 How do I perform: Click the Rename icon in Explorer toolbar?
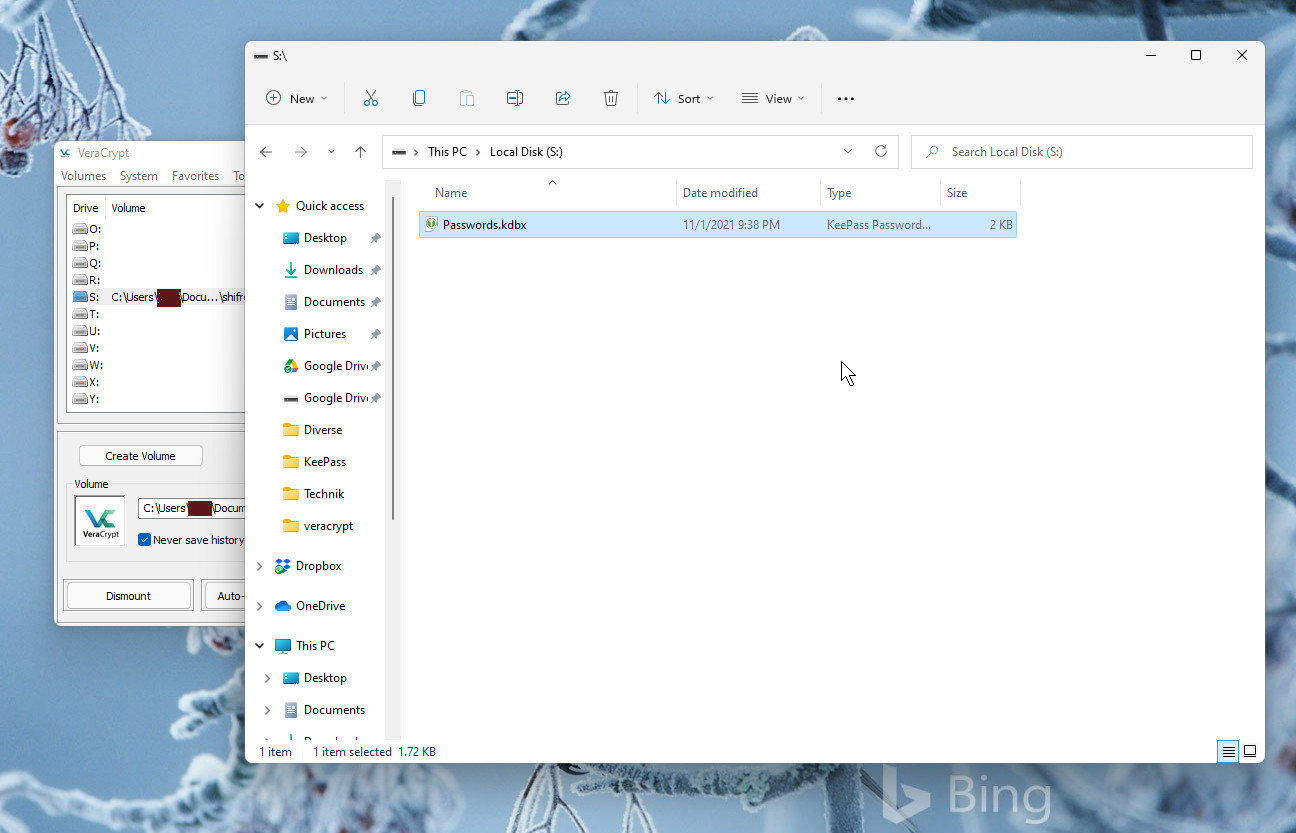515,98
